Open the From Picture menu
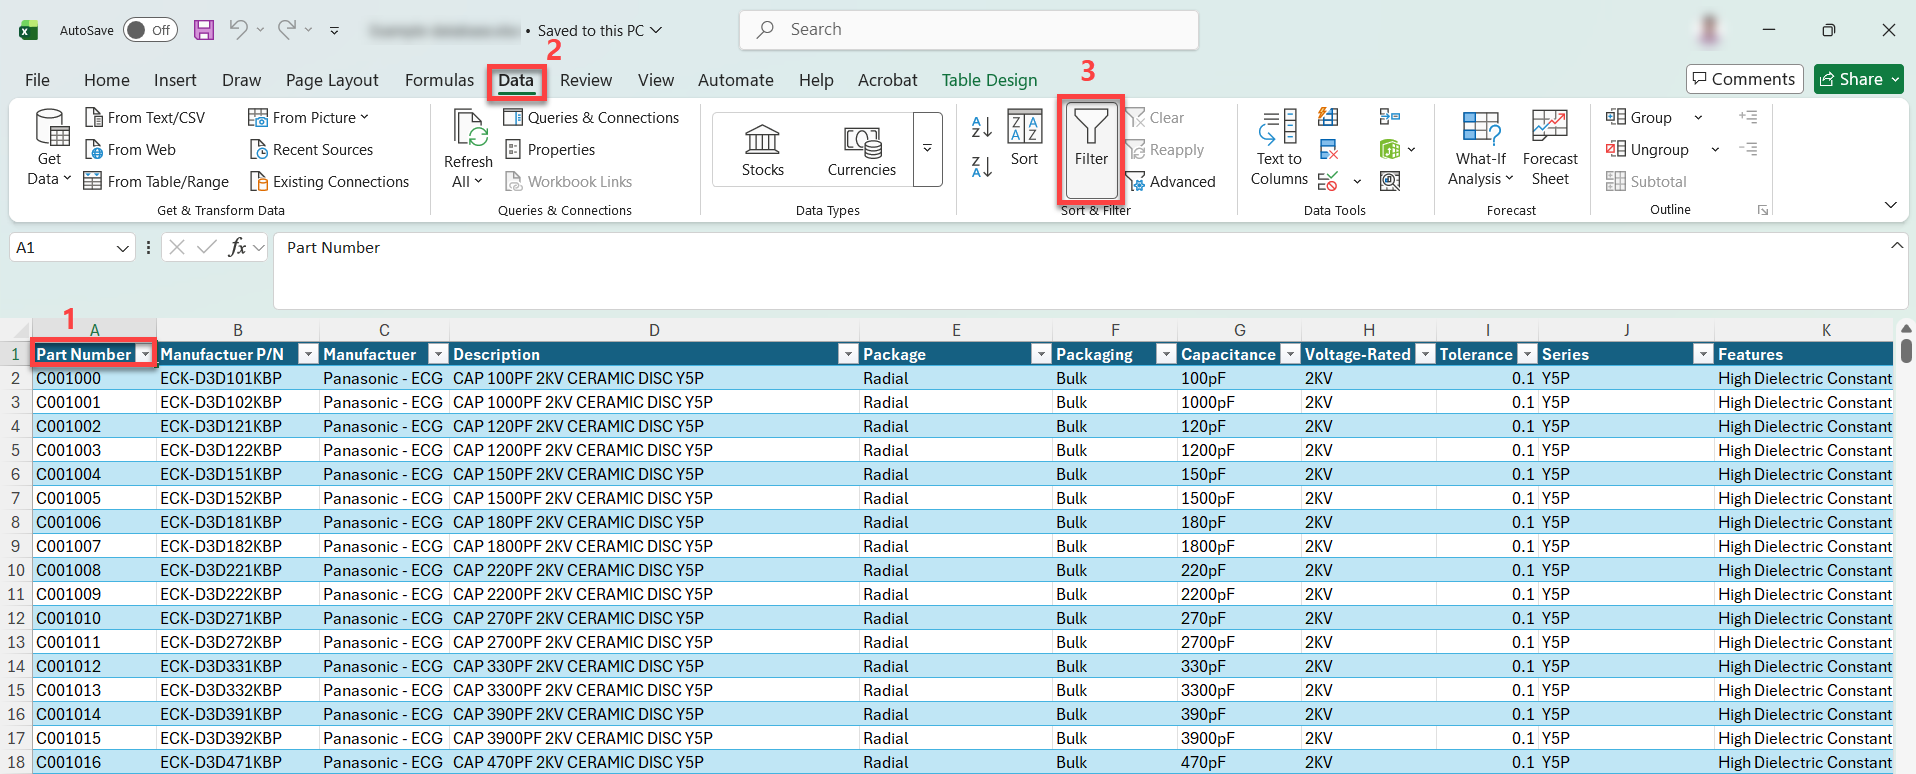Screen dimensions: 1916x774 pyautogui.click(x=308, y=117)
